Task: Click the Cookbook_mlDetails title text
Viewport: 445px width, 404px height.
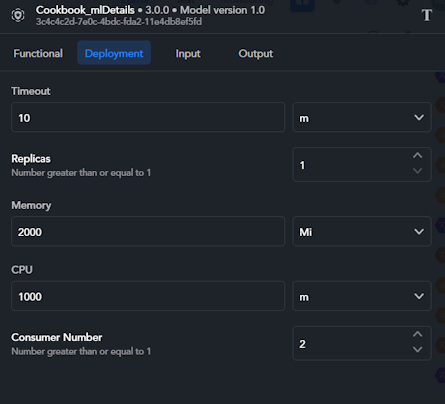Action: (85, 10)
